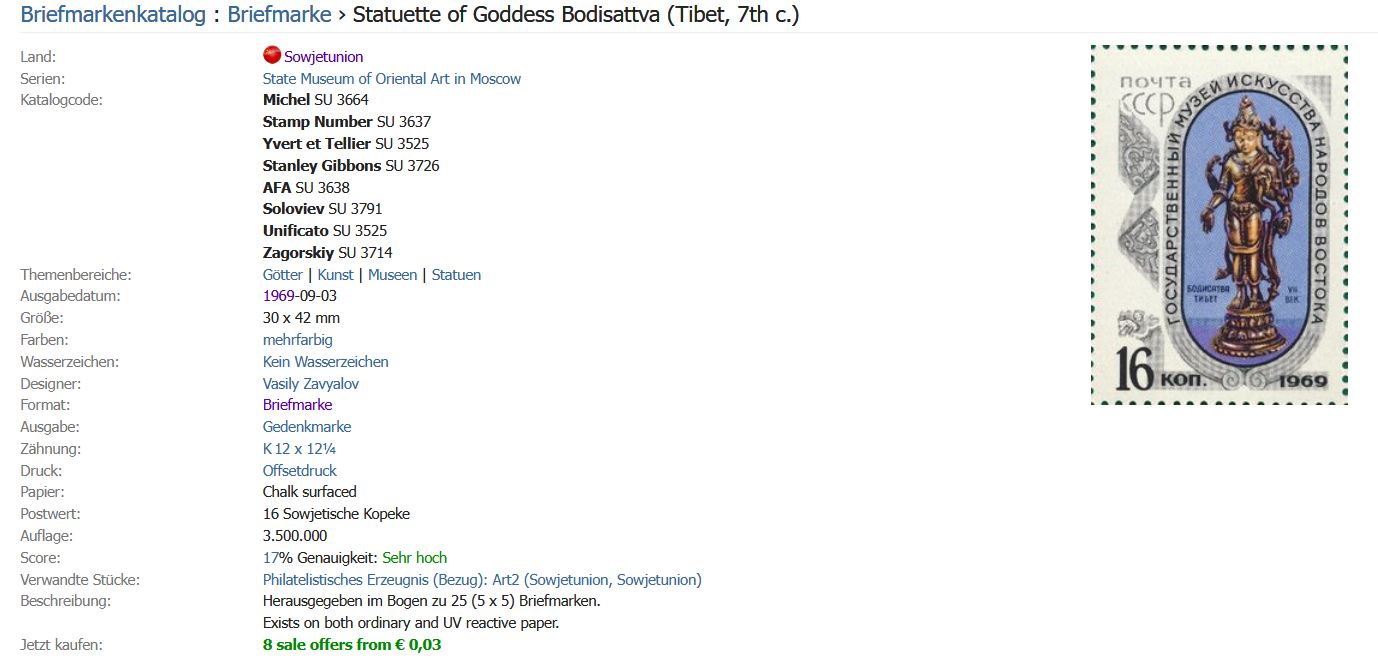Viewport: 1378px width, 664px height.
Task: Open designer Vasily Zavyalov link
Action: click(310, 384)
